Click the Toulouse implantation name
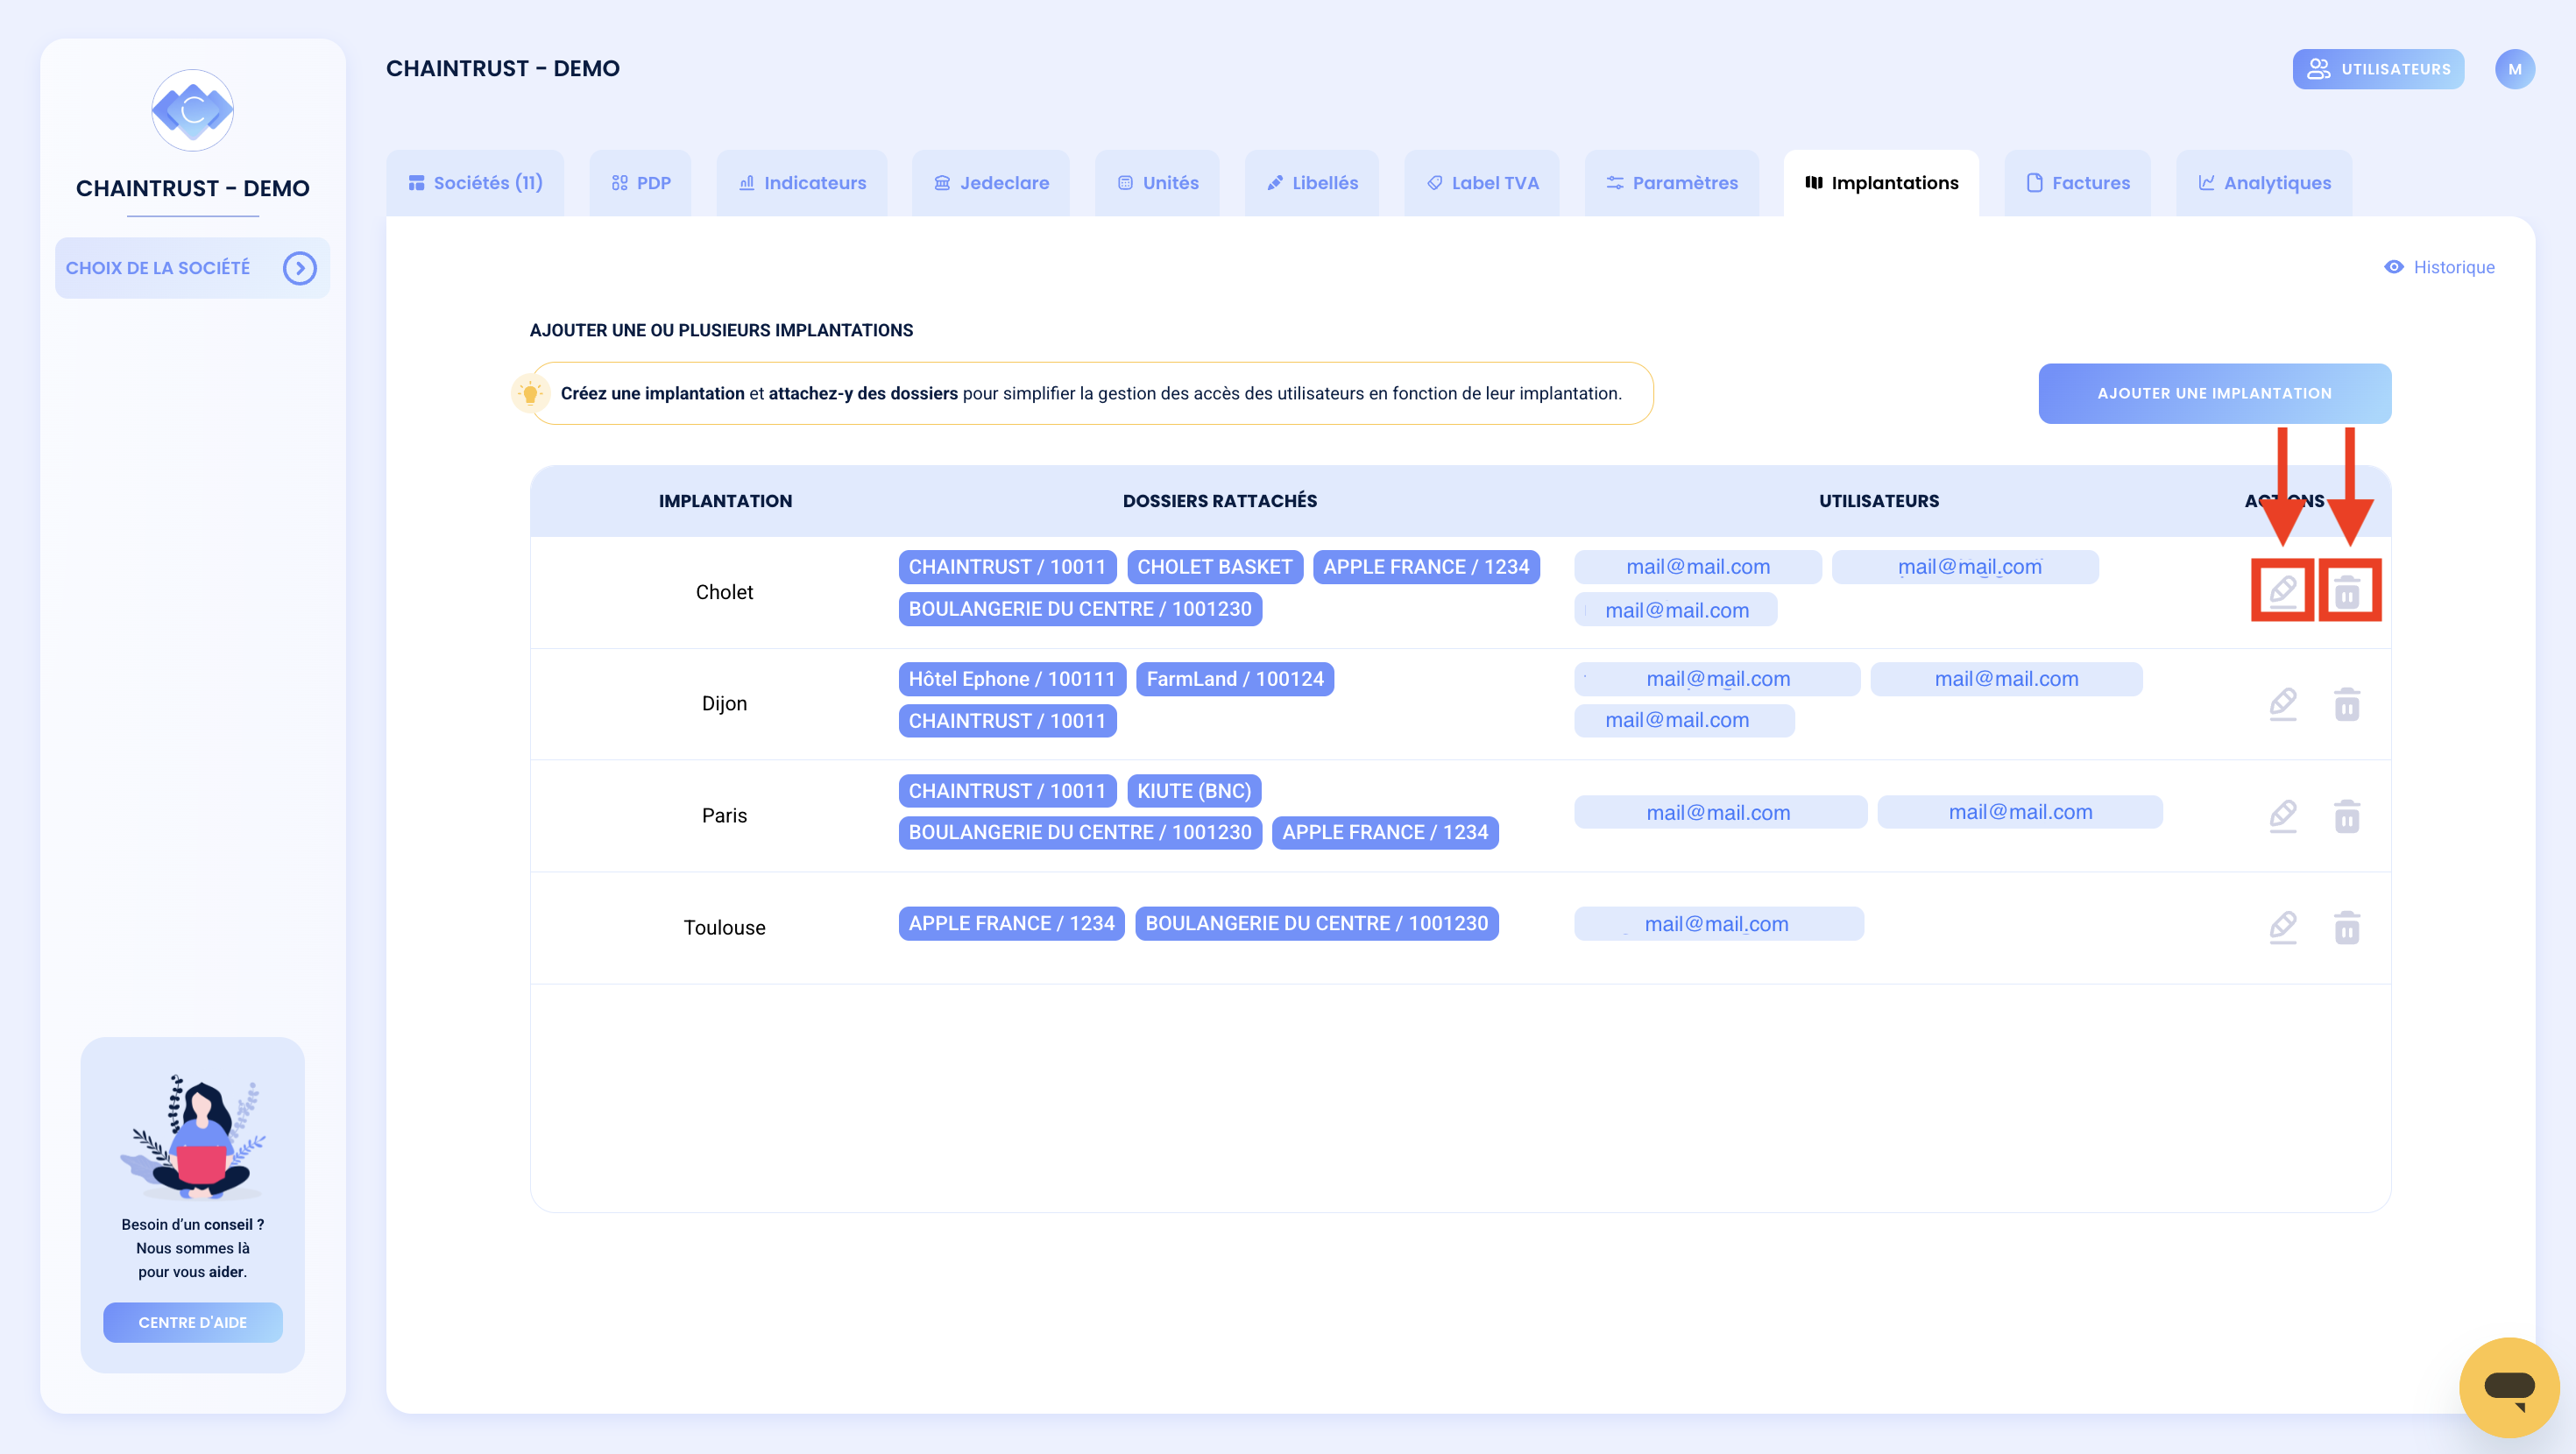Viewport: 2576px width, 1454px height. point(724,927)
